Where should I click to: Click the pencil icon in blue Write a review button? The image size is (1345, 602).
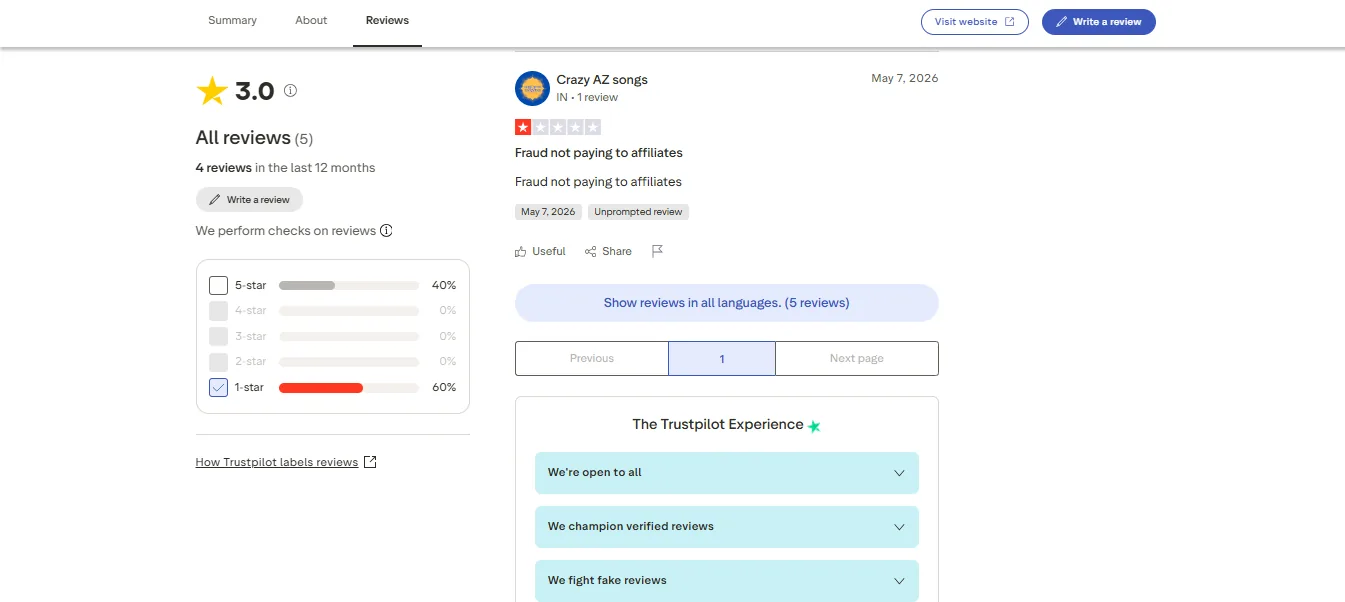[x=1062, y=22]
